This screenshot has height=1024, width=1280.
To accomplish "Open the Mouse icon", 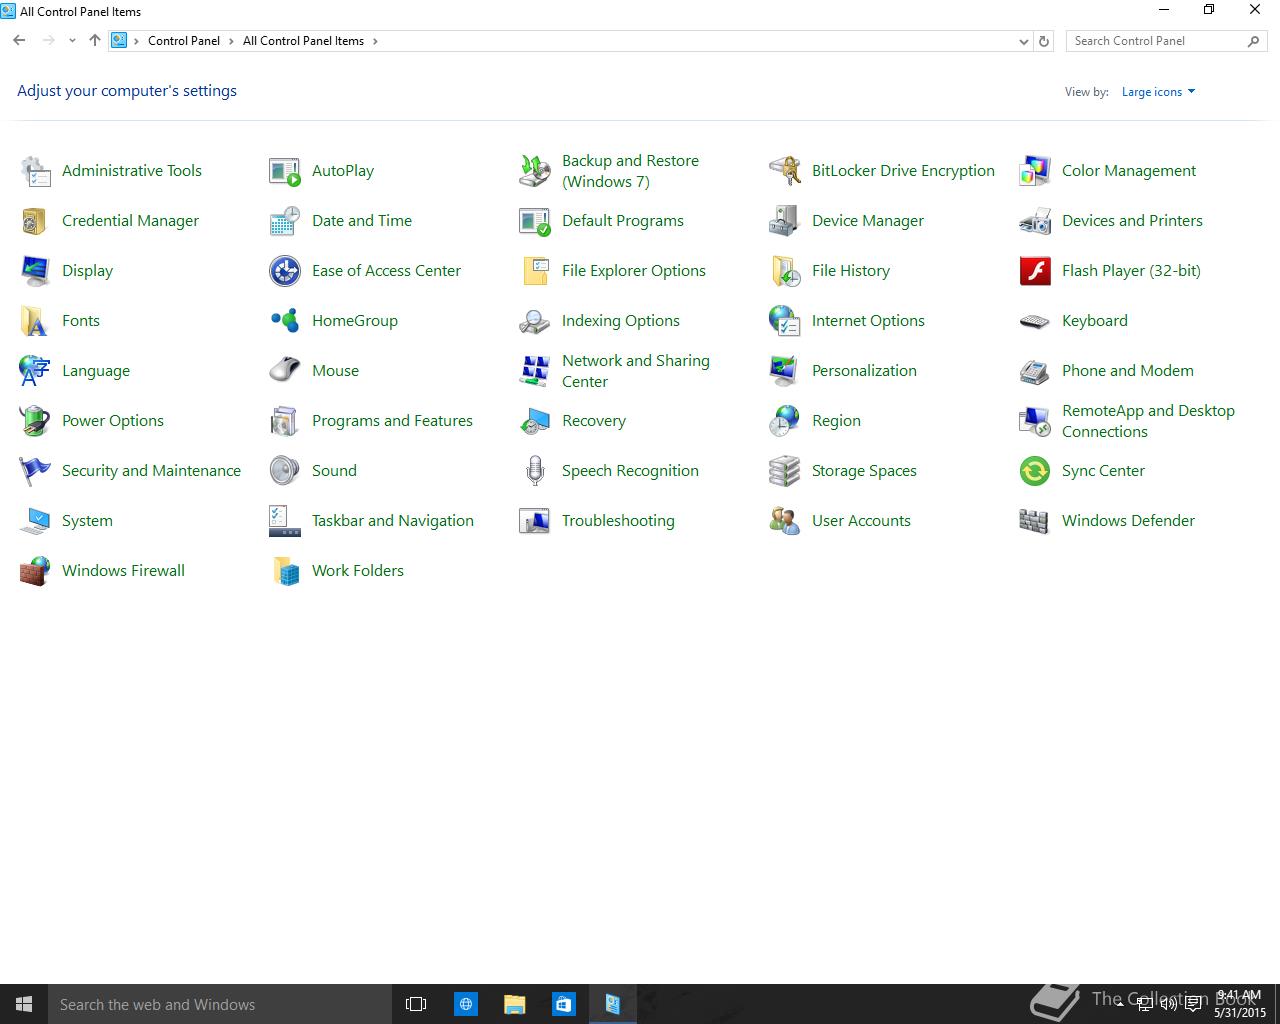I will click(285, 371).
